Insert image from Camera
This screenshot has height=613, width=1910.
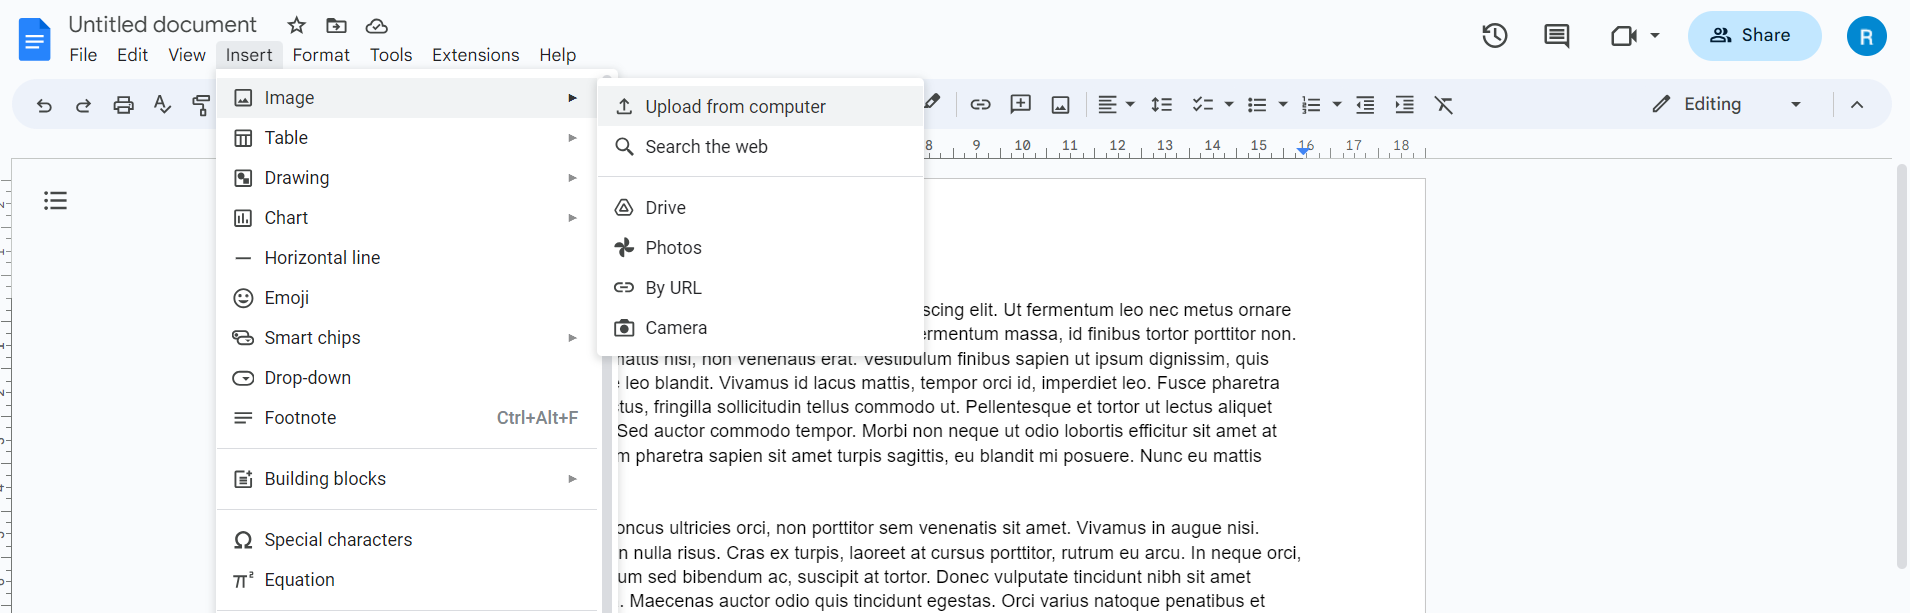tap(760, 328)
